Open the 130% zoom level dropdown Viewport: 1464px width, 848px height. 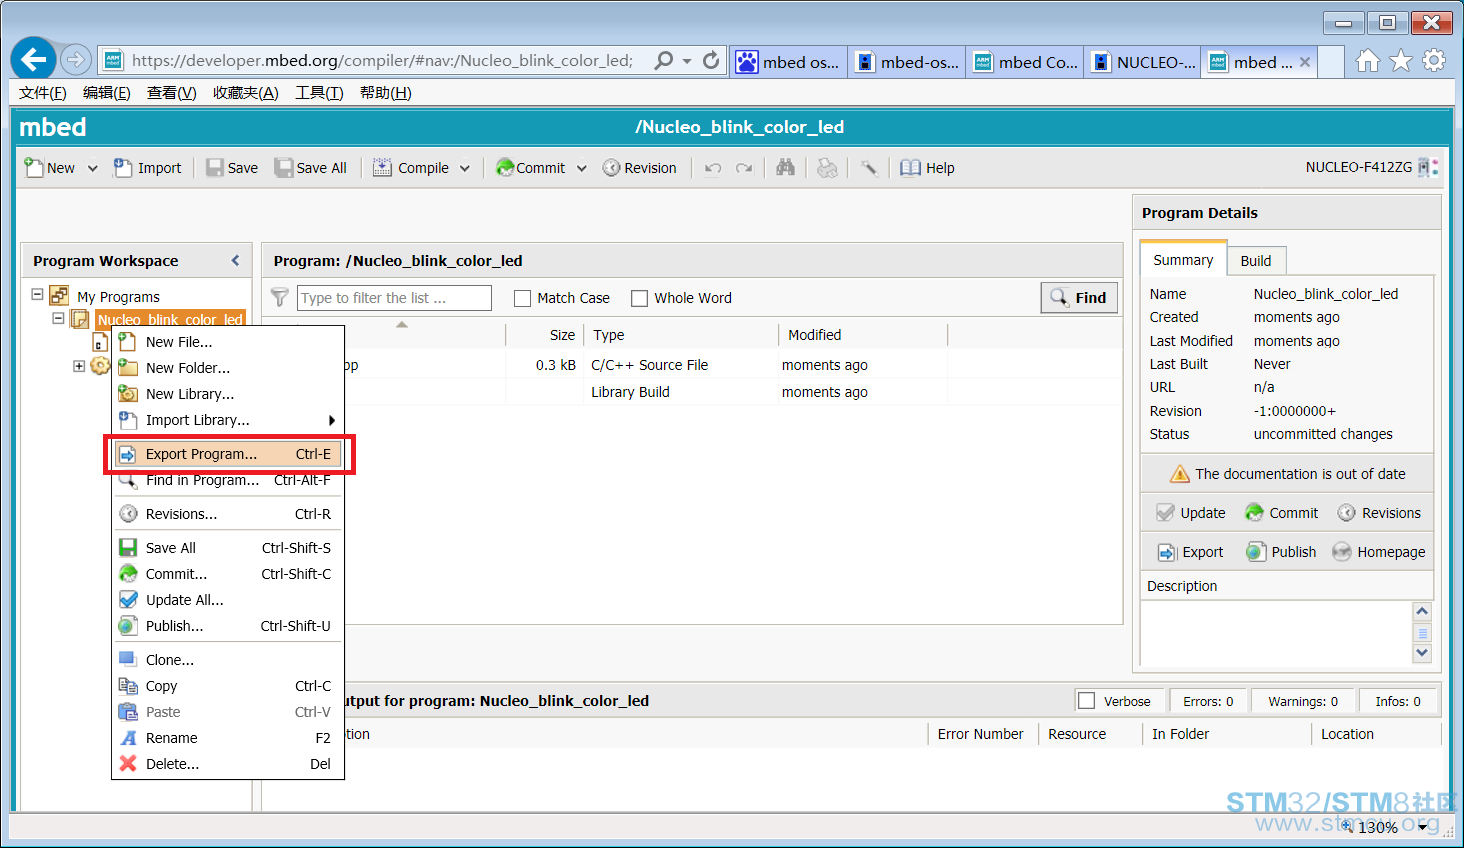pyautogui.click(x=1423, y=827)
